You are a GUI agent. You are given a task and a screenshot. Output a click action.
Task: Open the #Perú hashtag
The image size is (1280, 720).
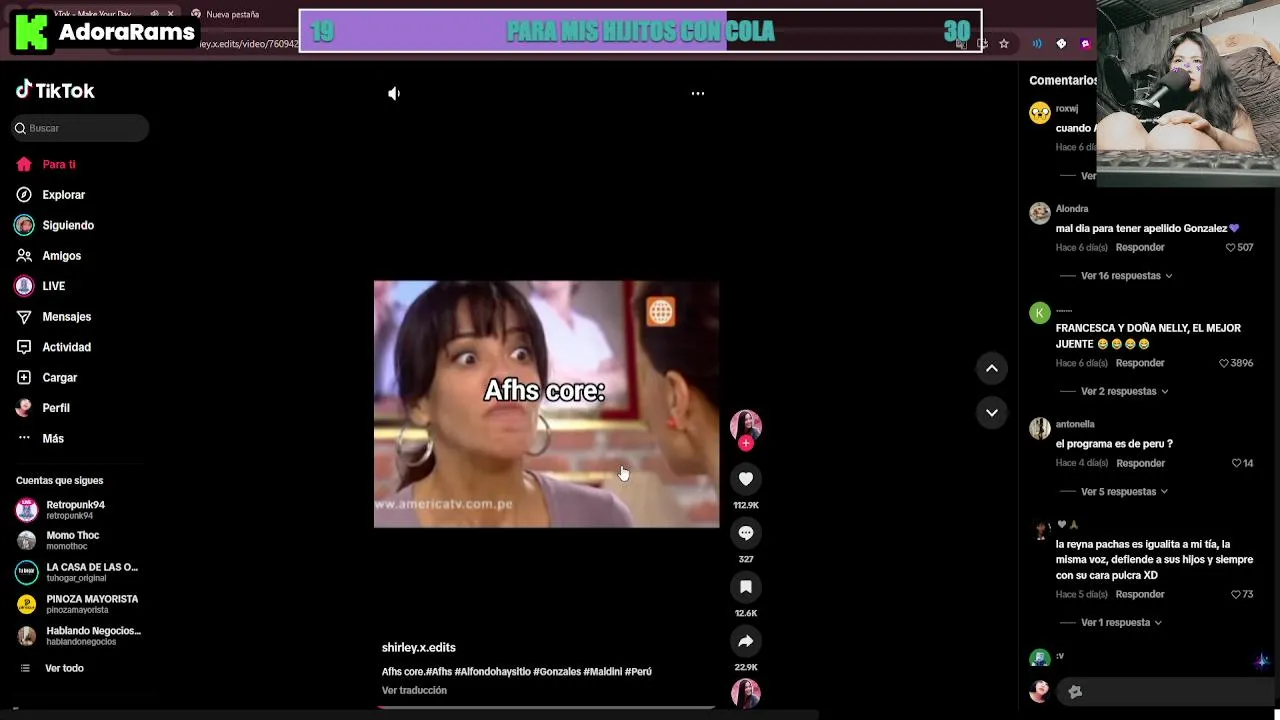[x=638, y=672]
